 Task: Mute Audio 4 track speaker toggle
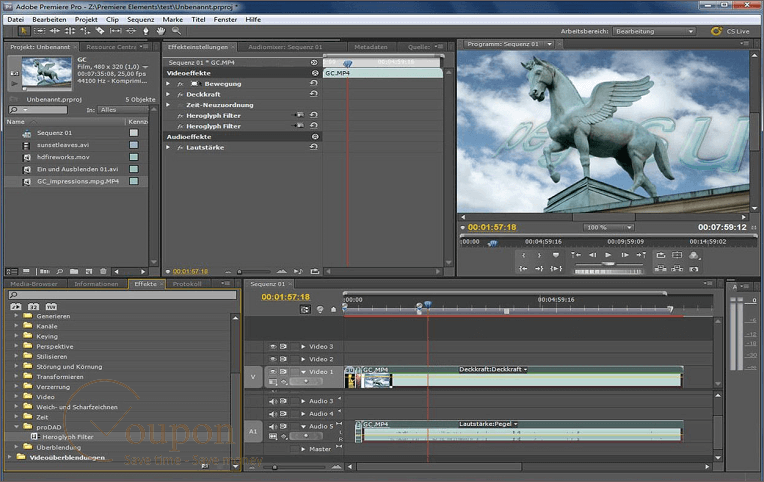273,414
